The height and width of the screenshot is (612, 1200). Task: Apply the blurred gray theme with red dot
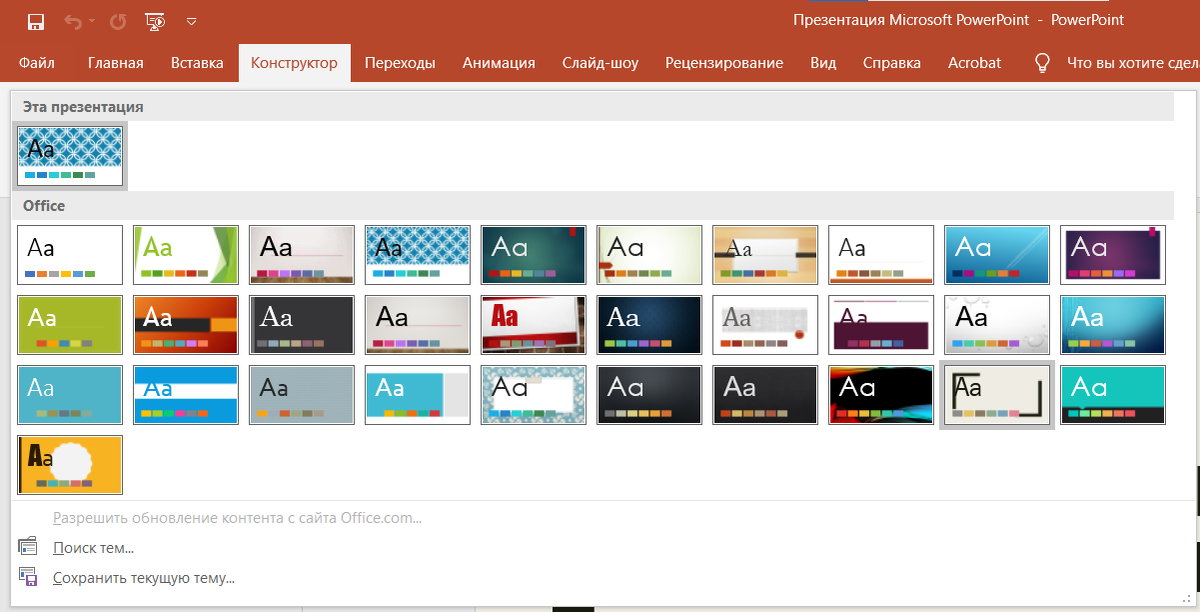(766, 325)
